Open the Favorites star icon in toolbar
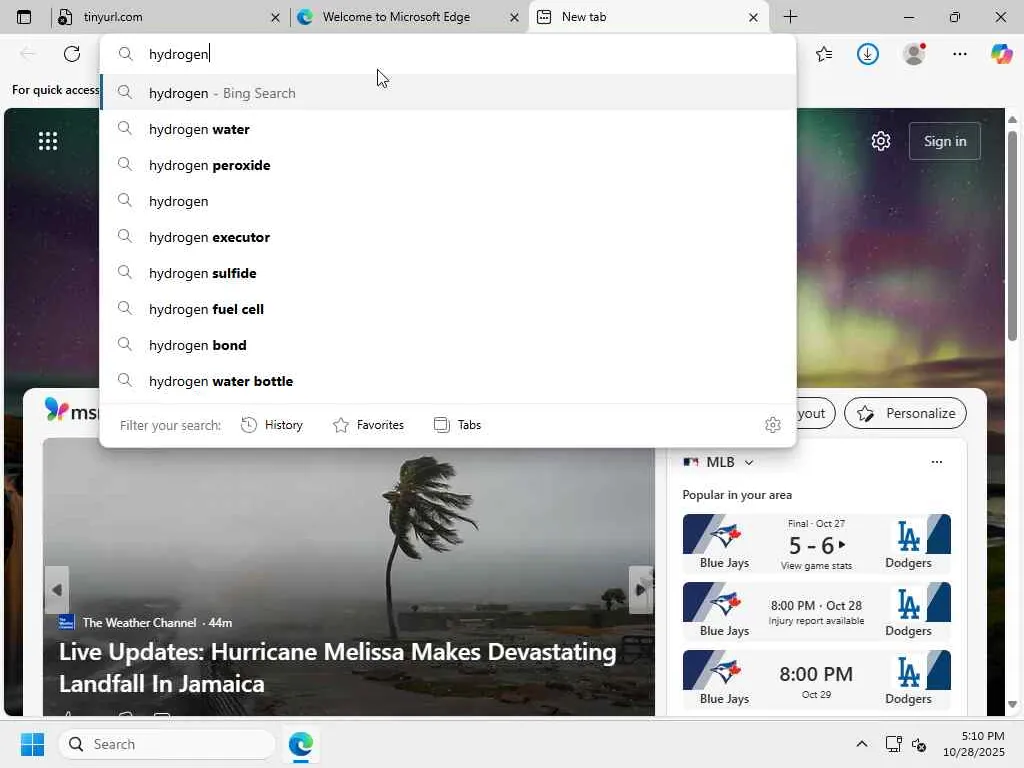This screenshot has width=1024, height=768. pos(824,54)
